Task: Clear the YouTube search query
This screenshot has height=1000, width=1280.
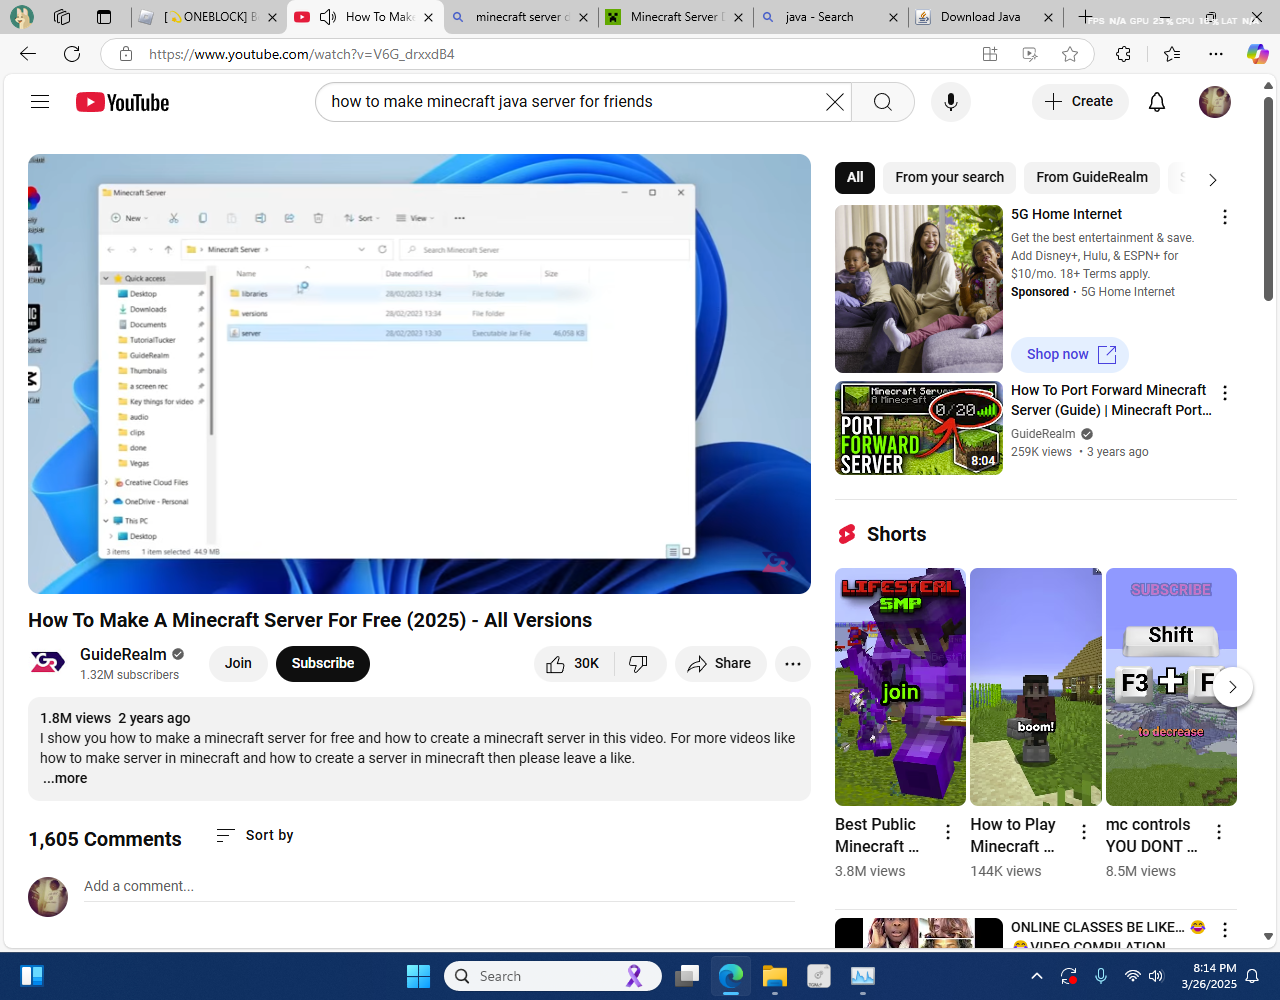Action: coord(834,102)
